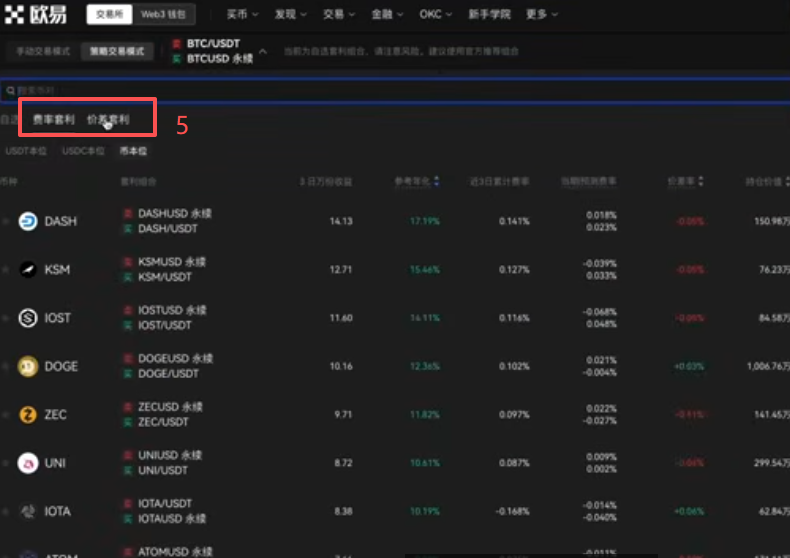The height and width of the screenshot is (558, 790).
Task: Click red sell badge next to IOTA/USDT
Action: coord(128,504)
